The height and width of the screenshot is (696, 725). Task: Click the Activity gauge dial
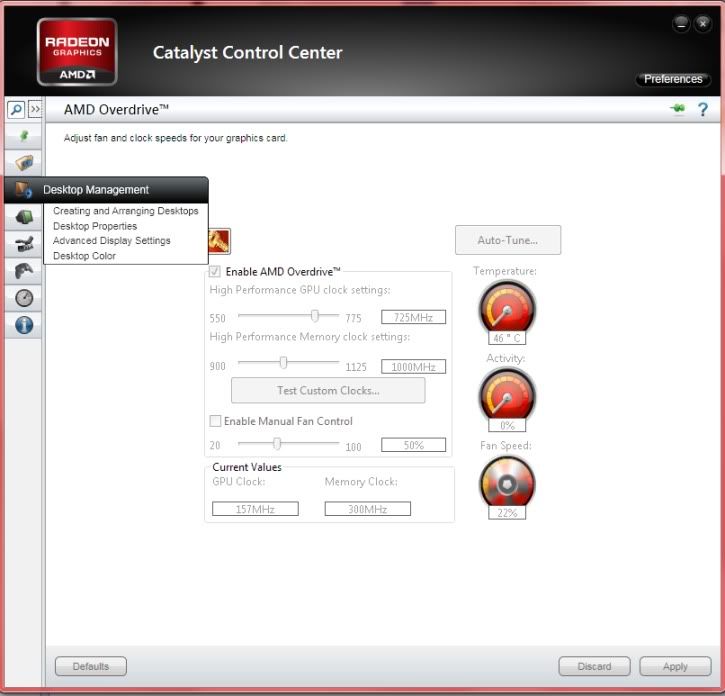point(507,394)
